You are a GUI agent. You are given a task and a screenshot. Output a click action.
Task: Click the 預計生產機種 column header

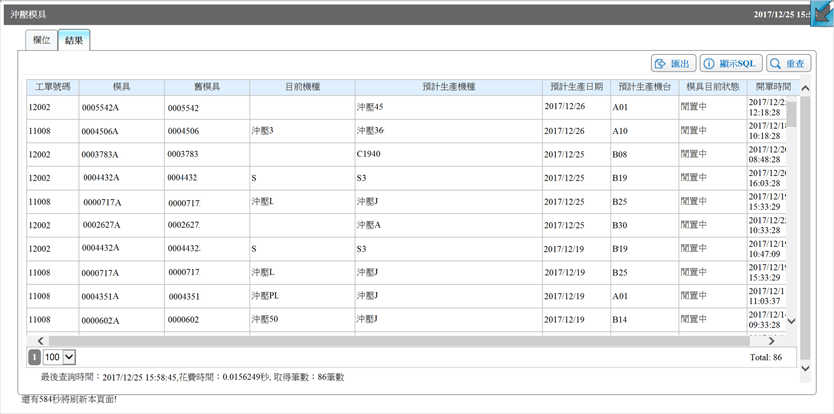point(449,87)
